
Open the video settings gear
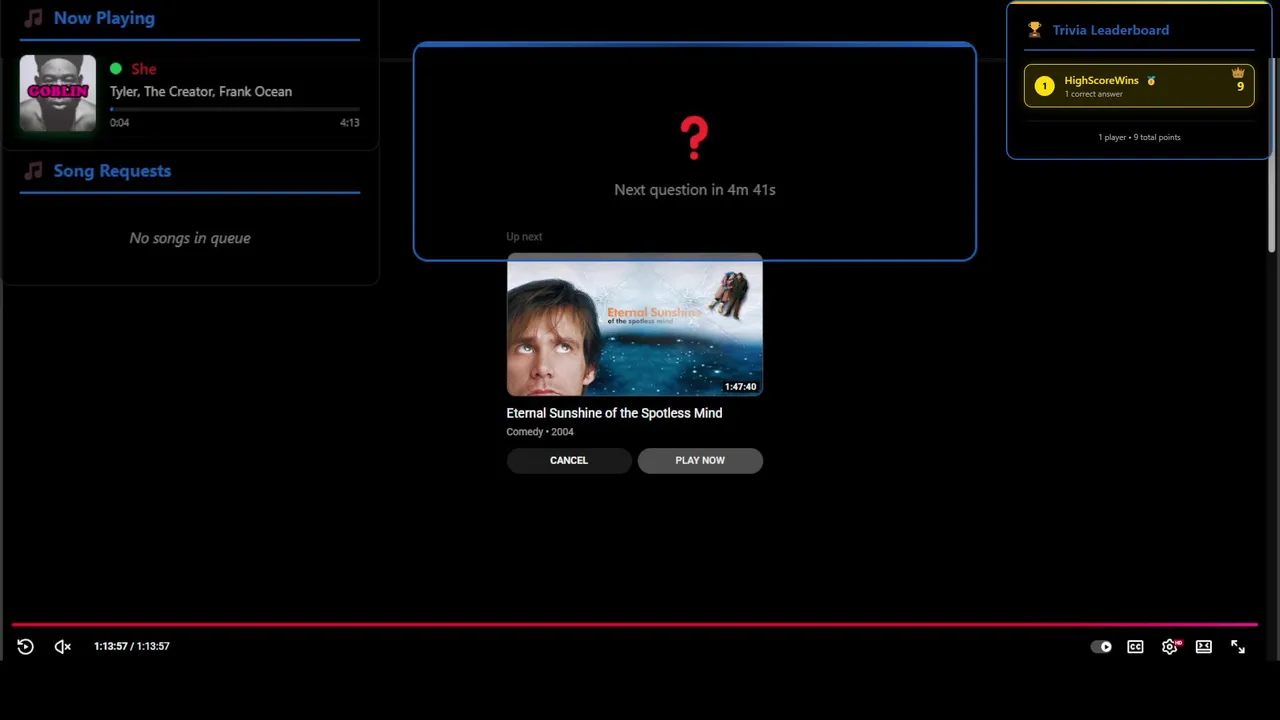coord(1170,647)
